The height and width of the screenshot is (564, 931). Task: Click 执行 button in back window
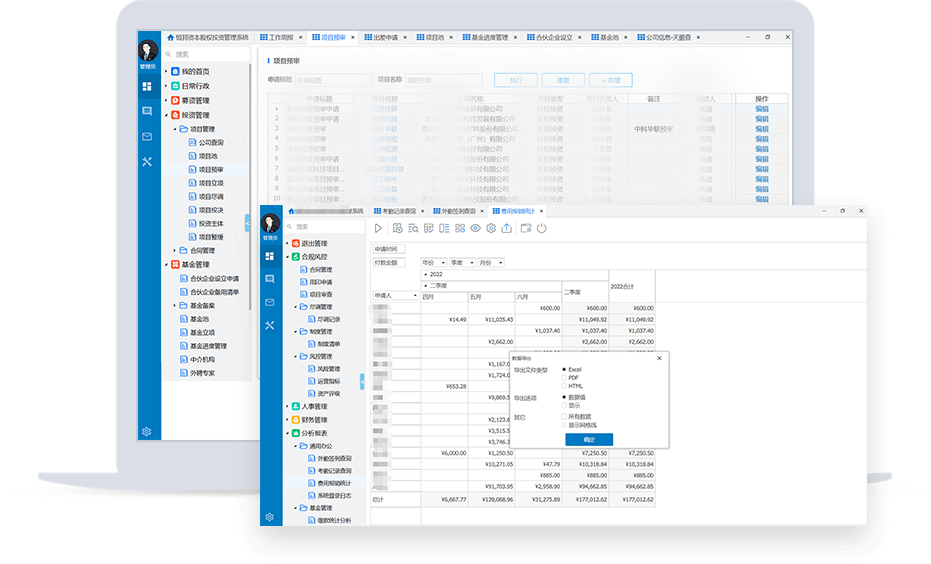point(515,80)
